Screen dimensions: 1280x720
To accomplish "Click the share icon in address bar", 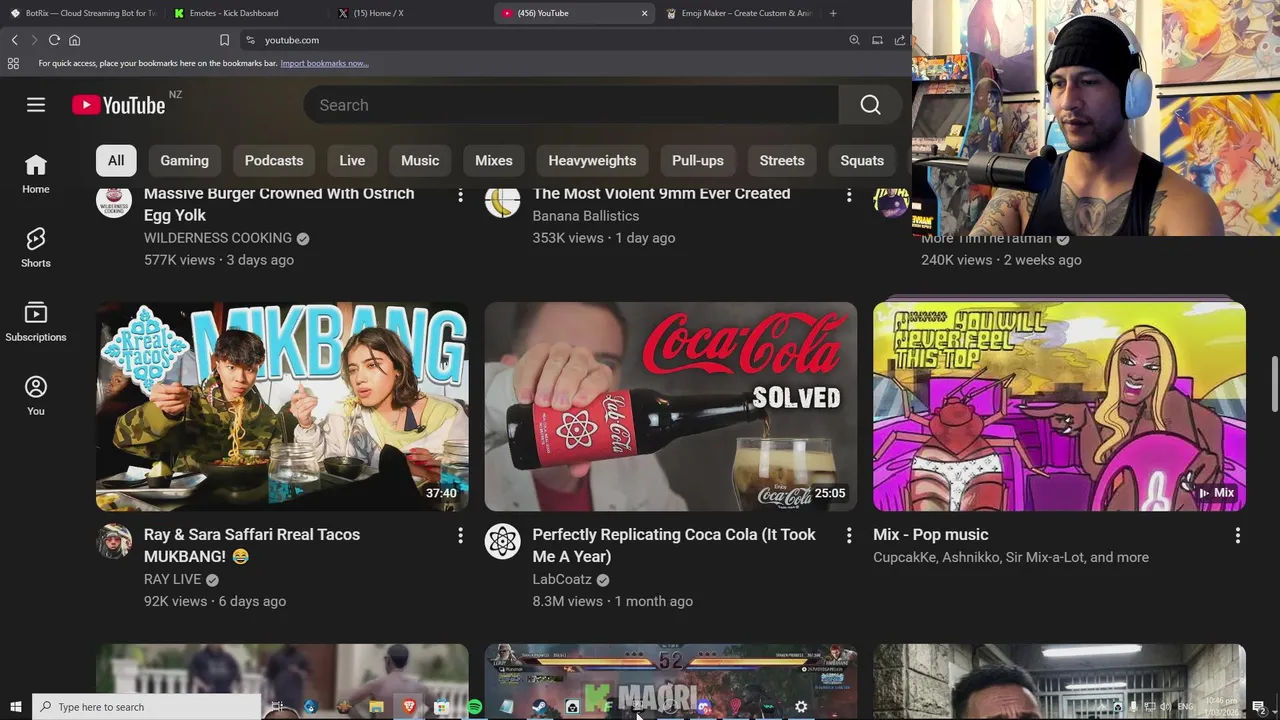I will coord(900,40).
